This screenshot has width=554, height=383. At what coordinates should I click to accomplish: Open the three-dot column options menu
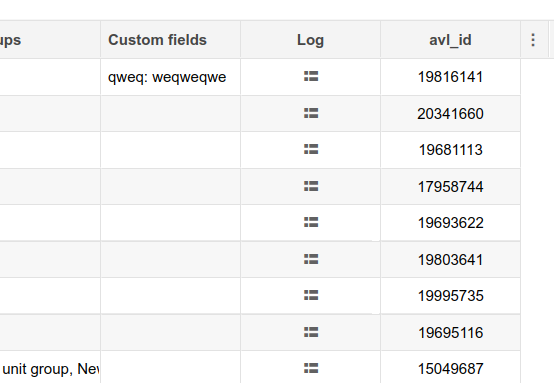pos(533,40)
